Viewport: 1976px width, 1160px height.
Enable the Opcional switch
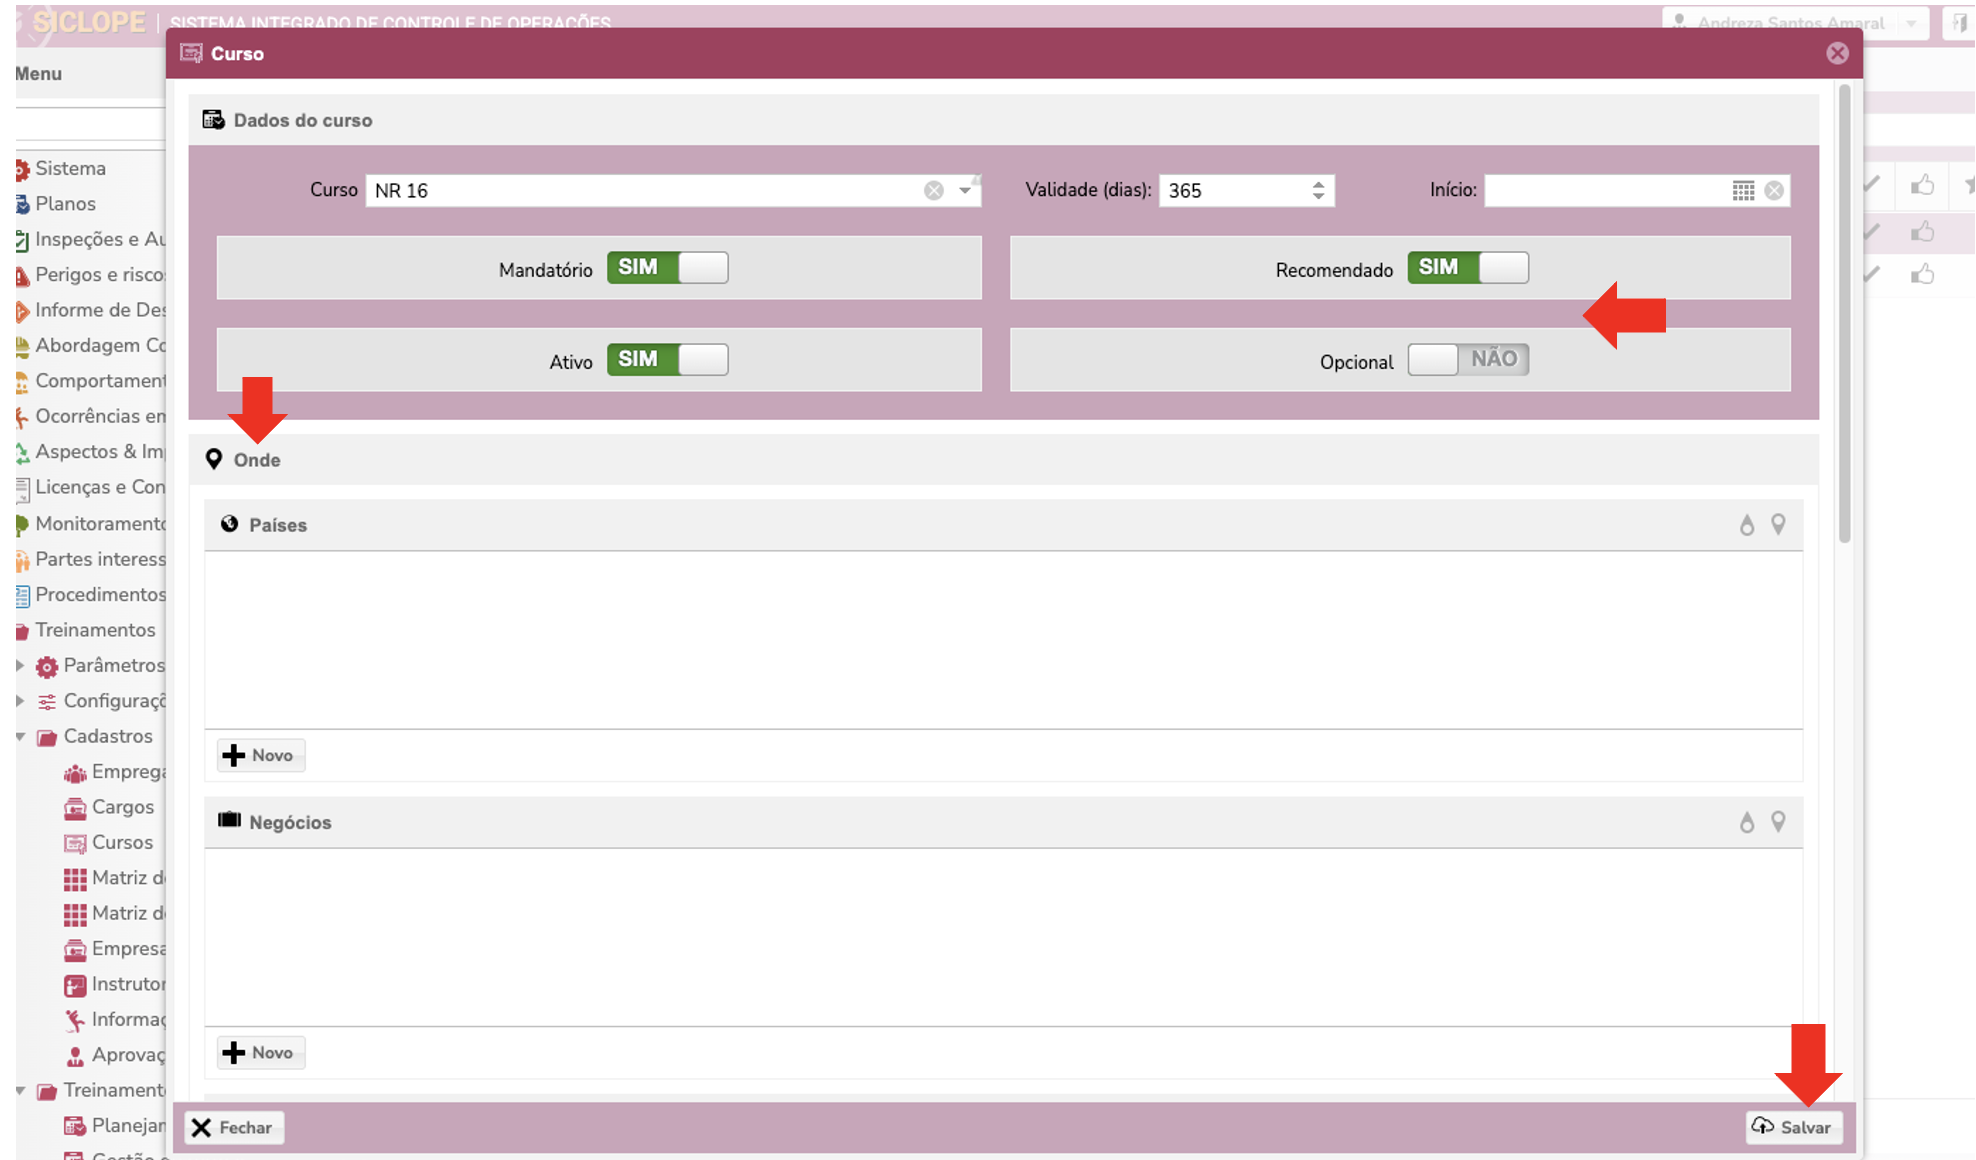(1467, 360)
